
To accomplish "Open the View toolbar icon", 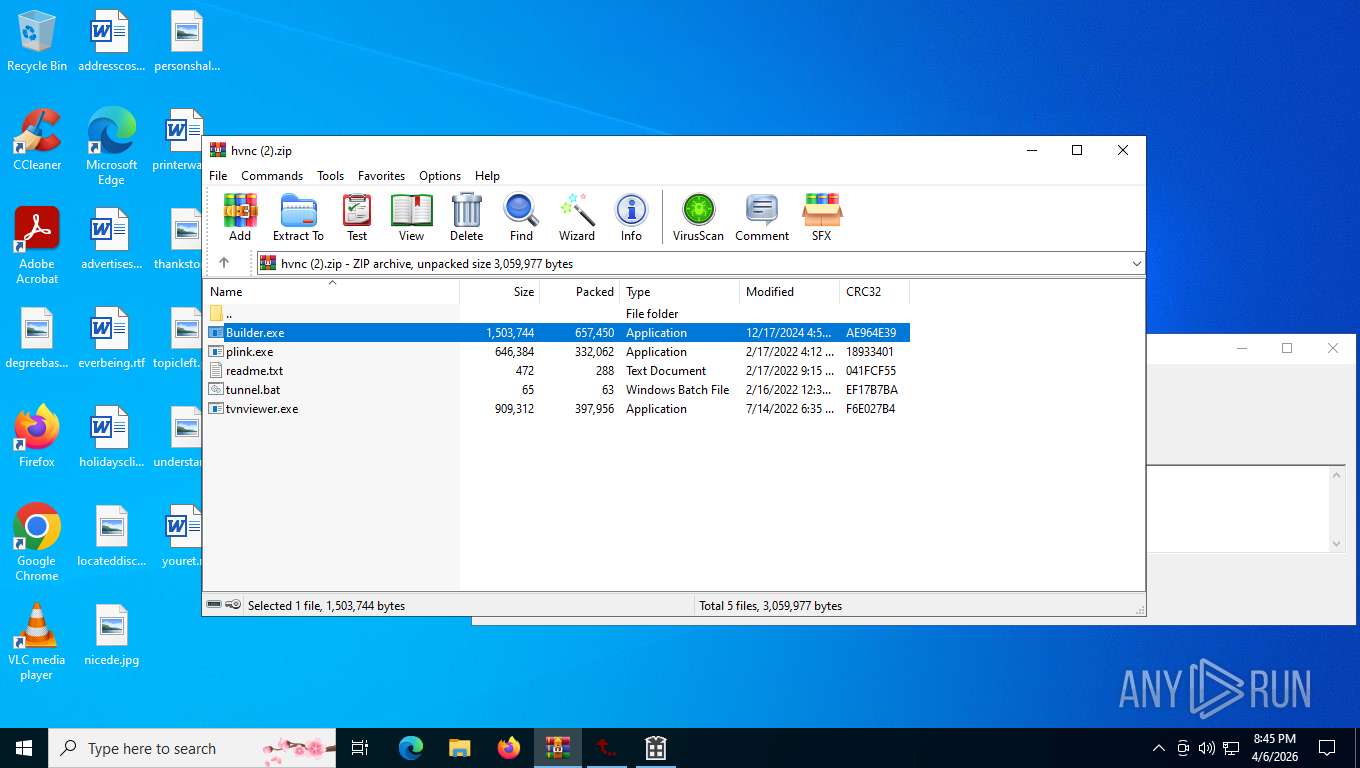I will pyautogui.click(x=411, y=217).
